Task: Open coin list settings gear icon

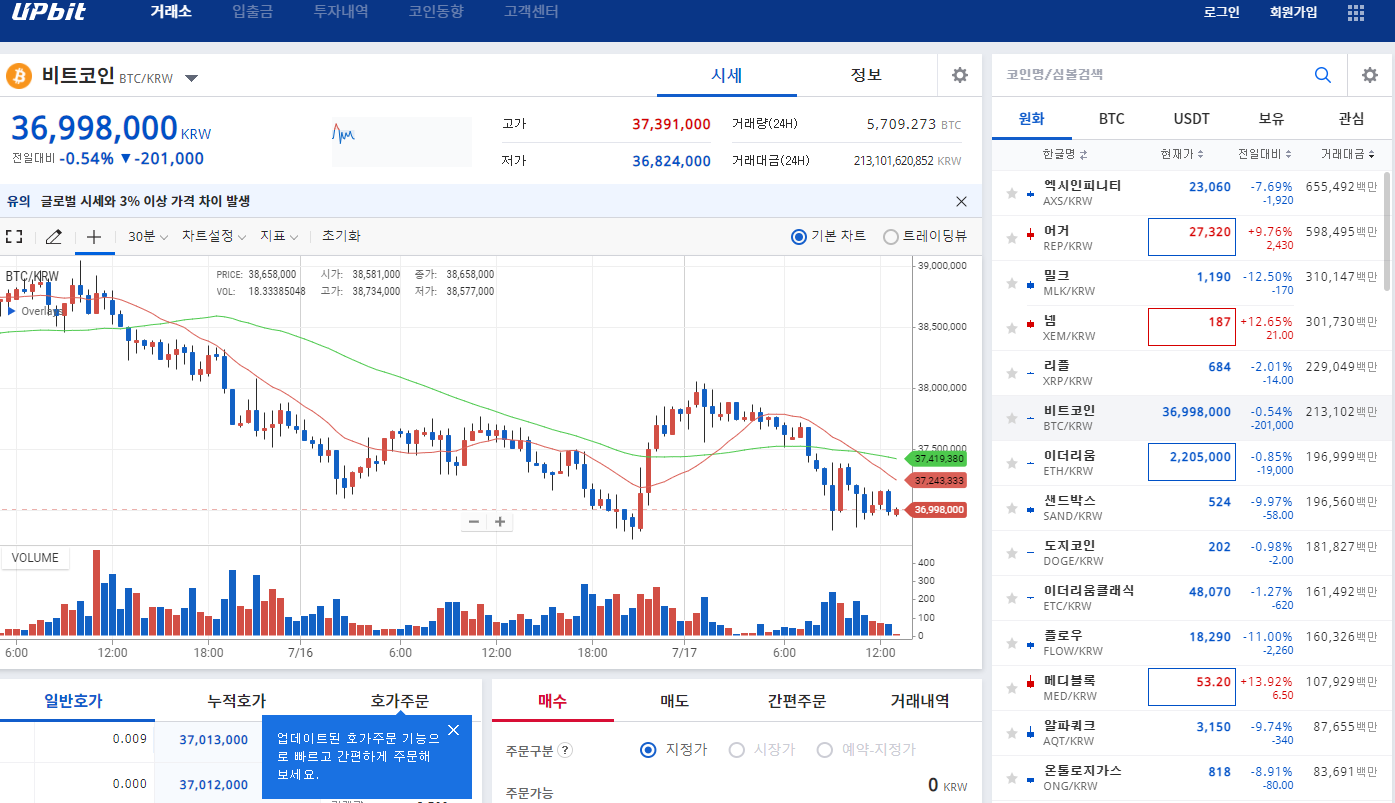Action: tap(1370, 75)
